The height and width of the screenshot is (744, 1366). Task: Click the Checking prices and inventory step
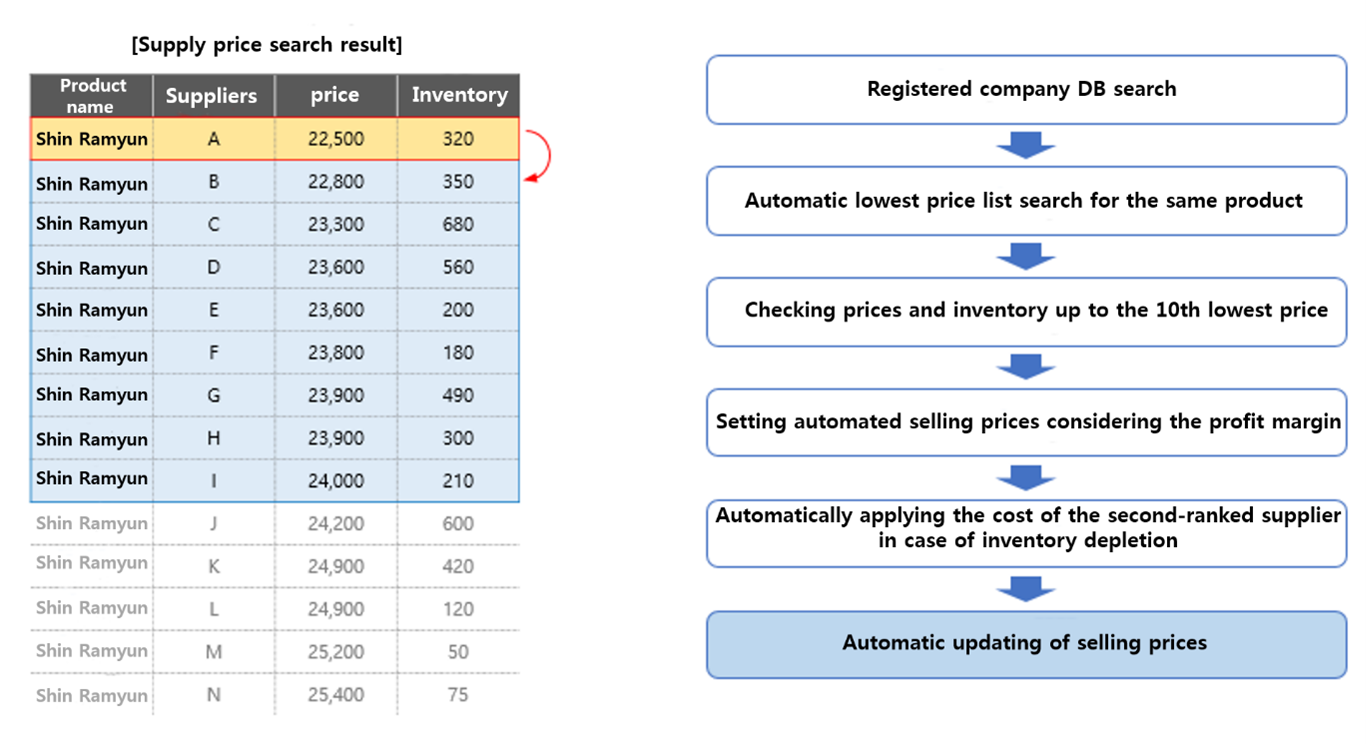pyautogui.click(x=1026, y=312)
